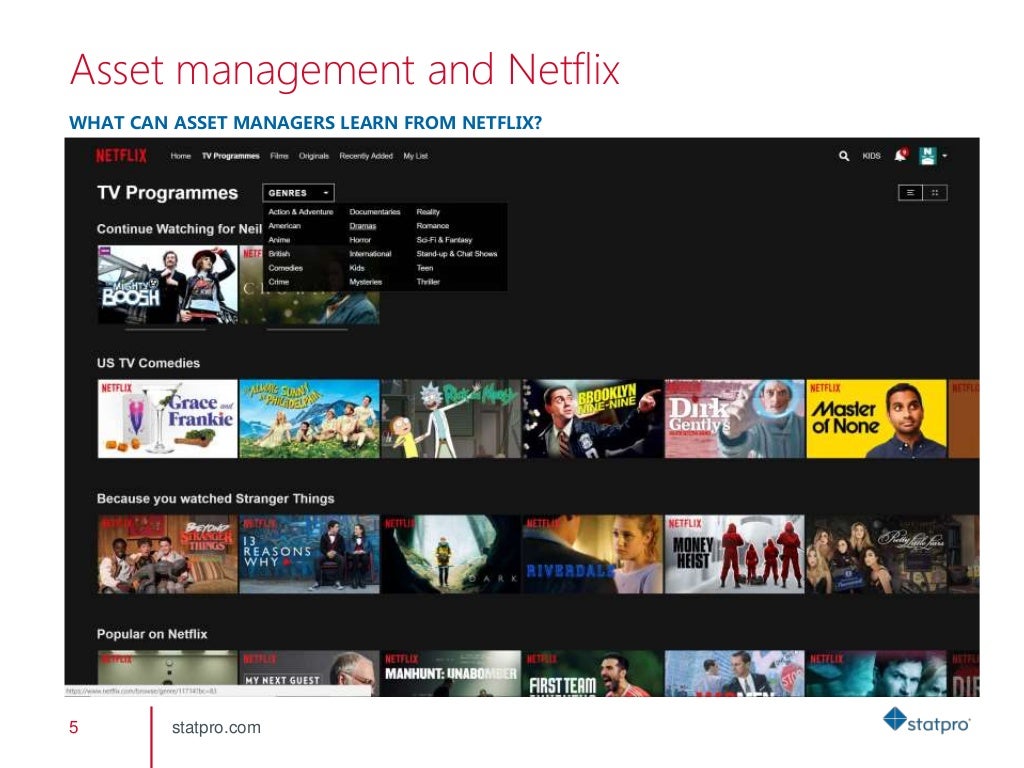Choose Dramas genre
The height and width of the screenshot is (768, 1024).
coord(362,226)
